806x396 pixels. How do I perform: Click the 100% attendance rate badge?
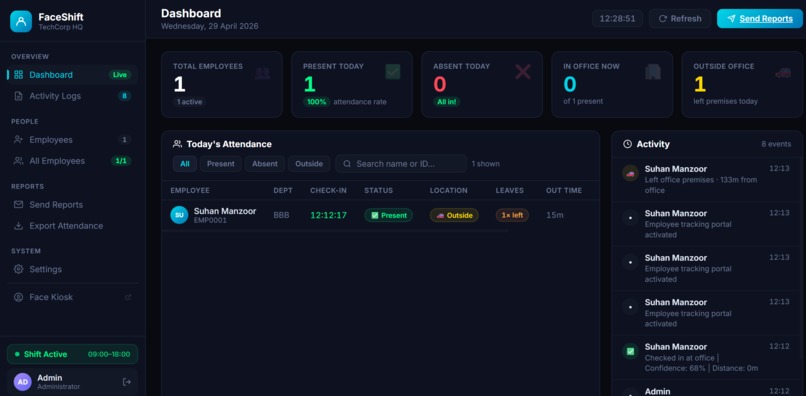317,102
